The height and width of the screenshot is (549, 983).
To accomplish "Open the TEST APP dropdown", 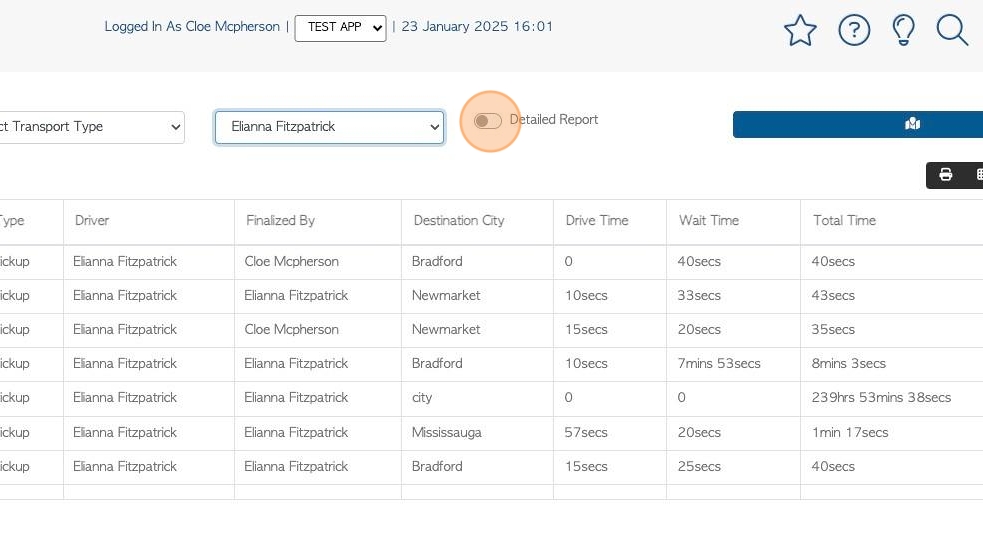I will pyautogui.click(x=340, y=28).
